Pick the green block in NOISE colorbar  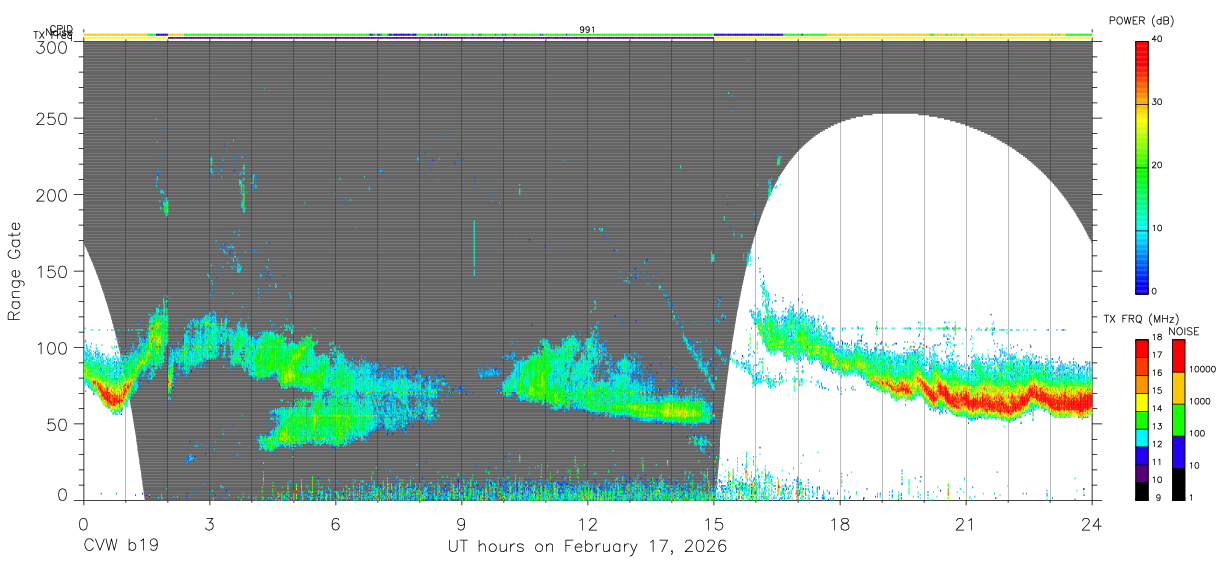1177,419
